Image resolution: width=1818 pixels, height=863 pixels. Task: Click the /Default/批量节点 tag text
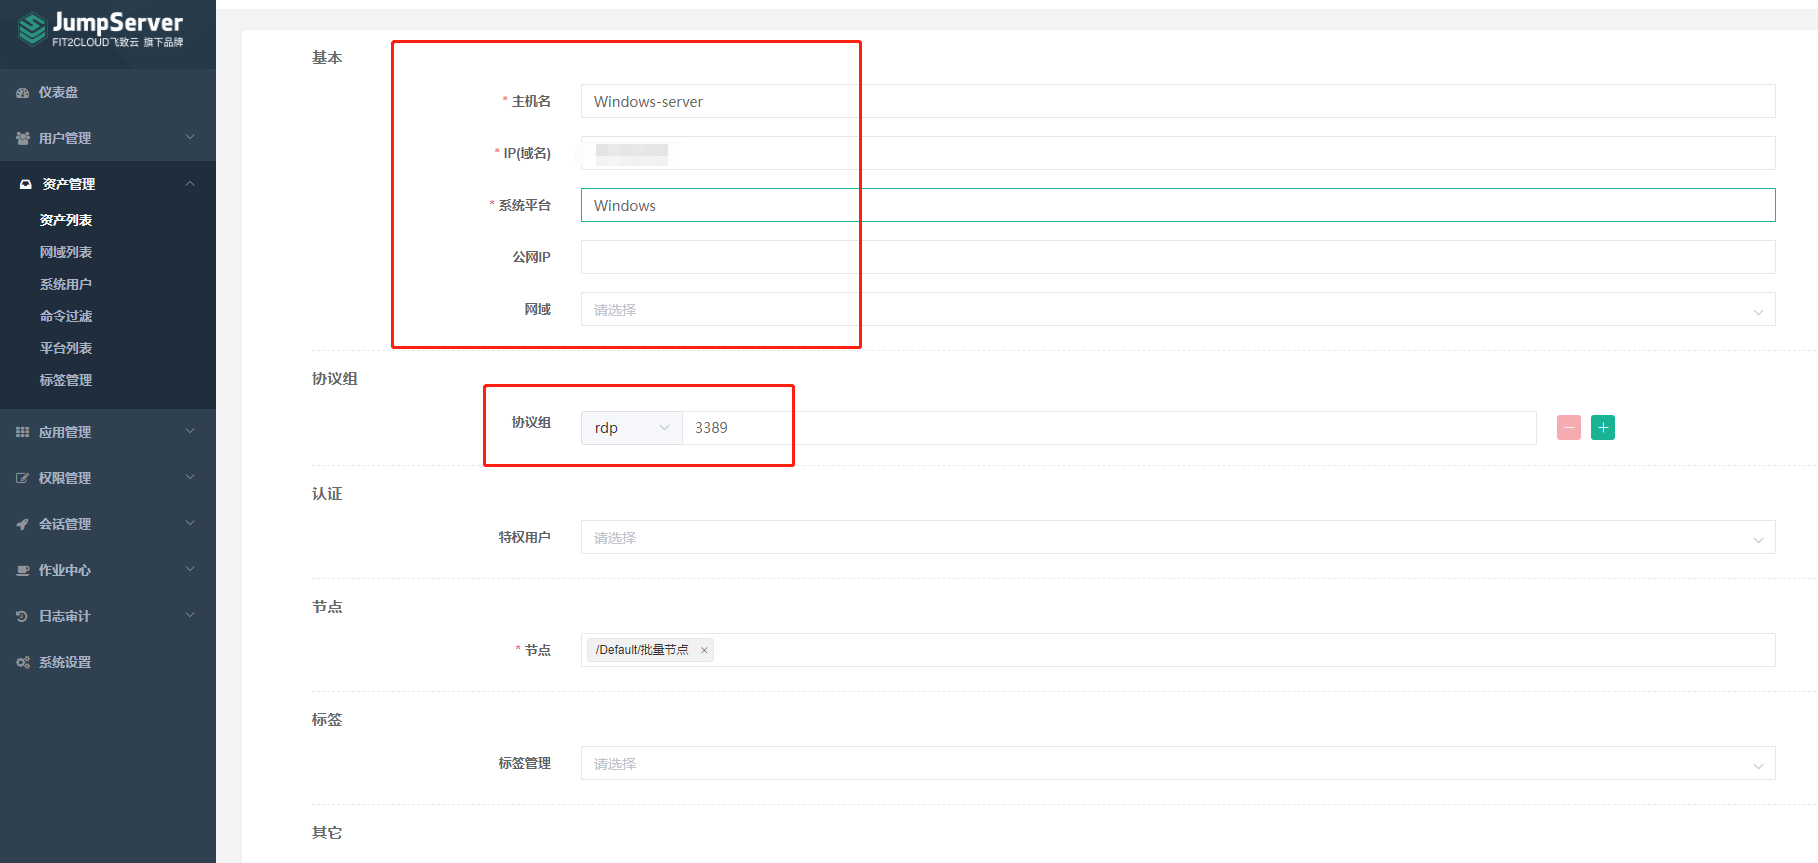click(x=642, y=650)
